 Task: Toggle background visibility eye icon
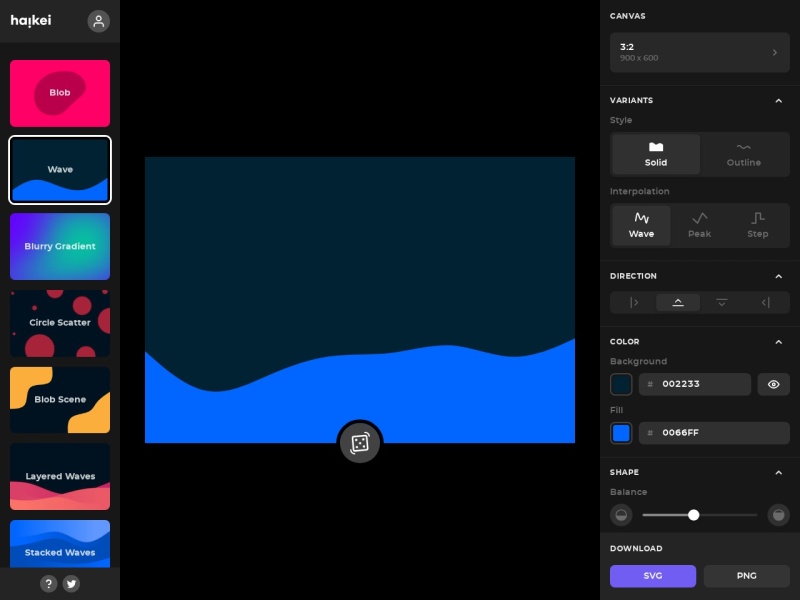tap(773, 384)
